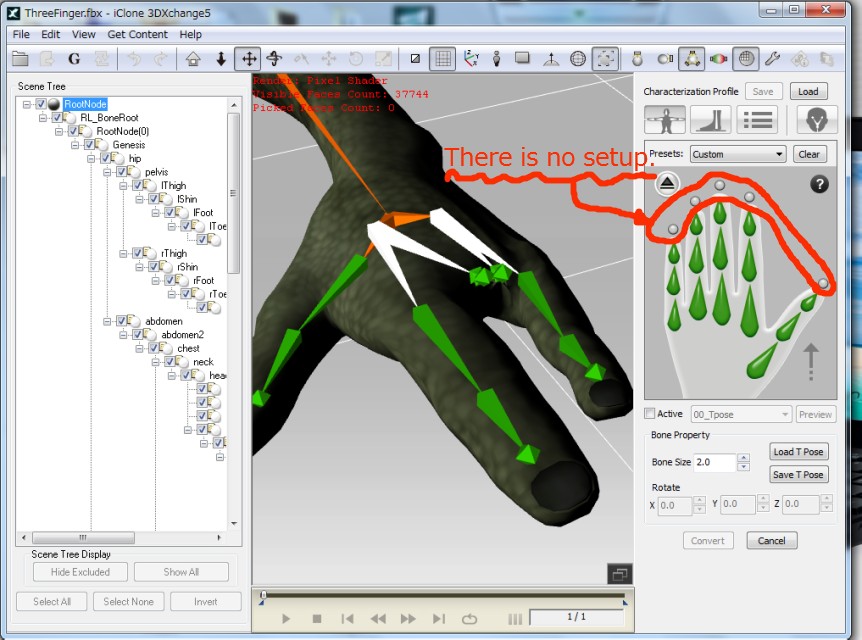
Task: Uncheck the abdomen node checkbox
Action: [121, 321]
